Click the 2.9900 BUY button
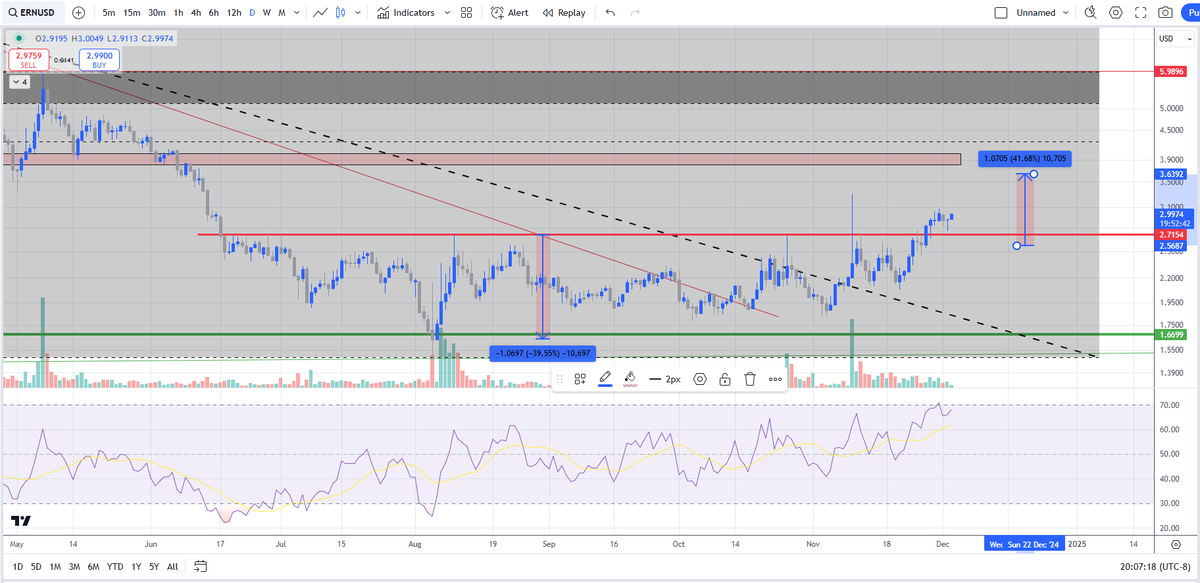The width and height of the screenshot is (1200, 583). (97, 59)
